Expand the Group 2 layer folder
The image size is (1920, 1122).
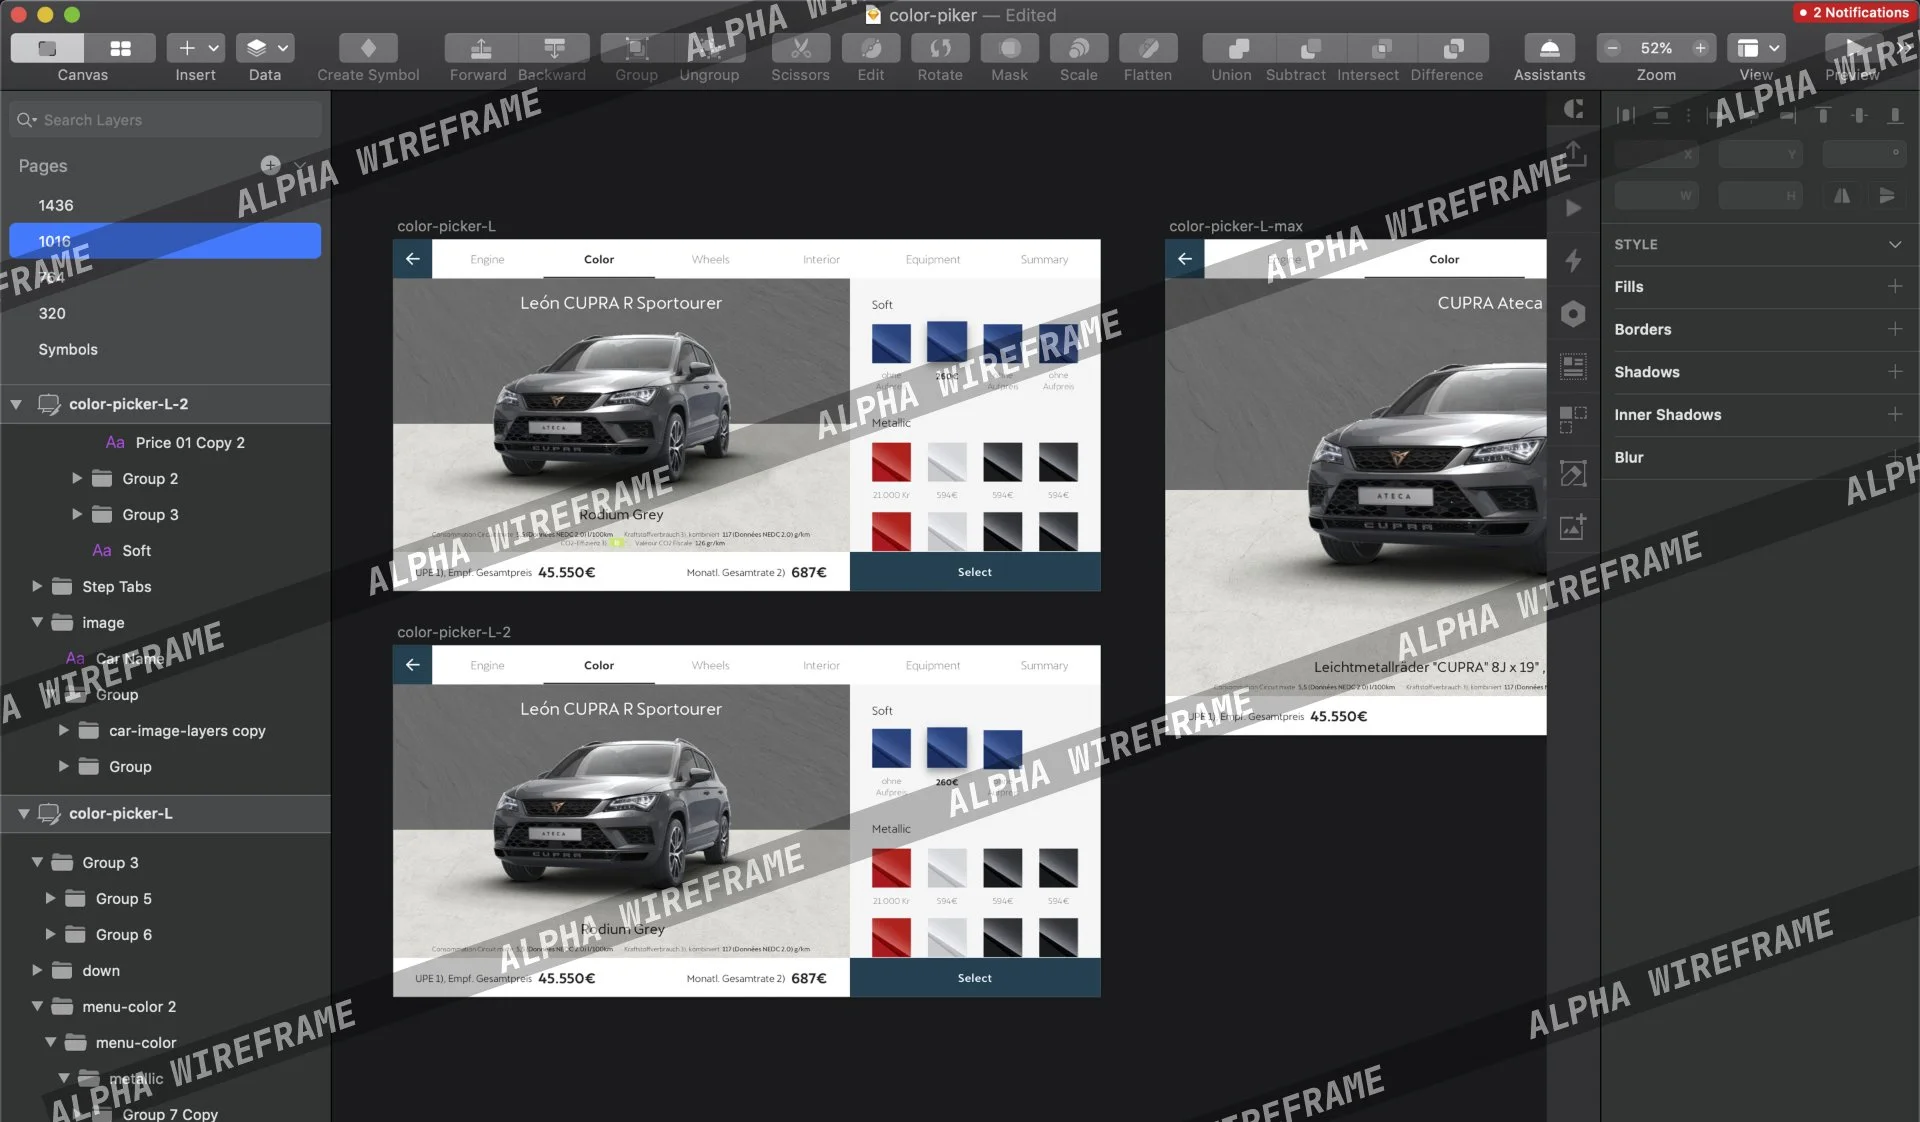point(77,479)
